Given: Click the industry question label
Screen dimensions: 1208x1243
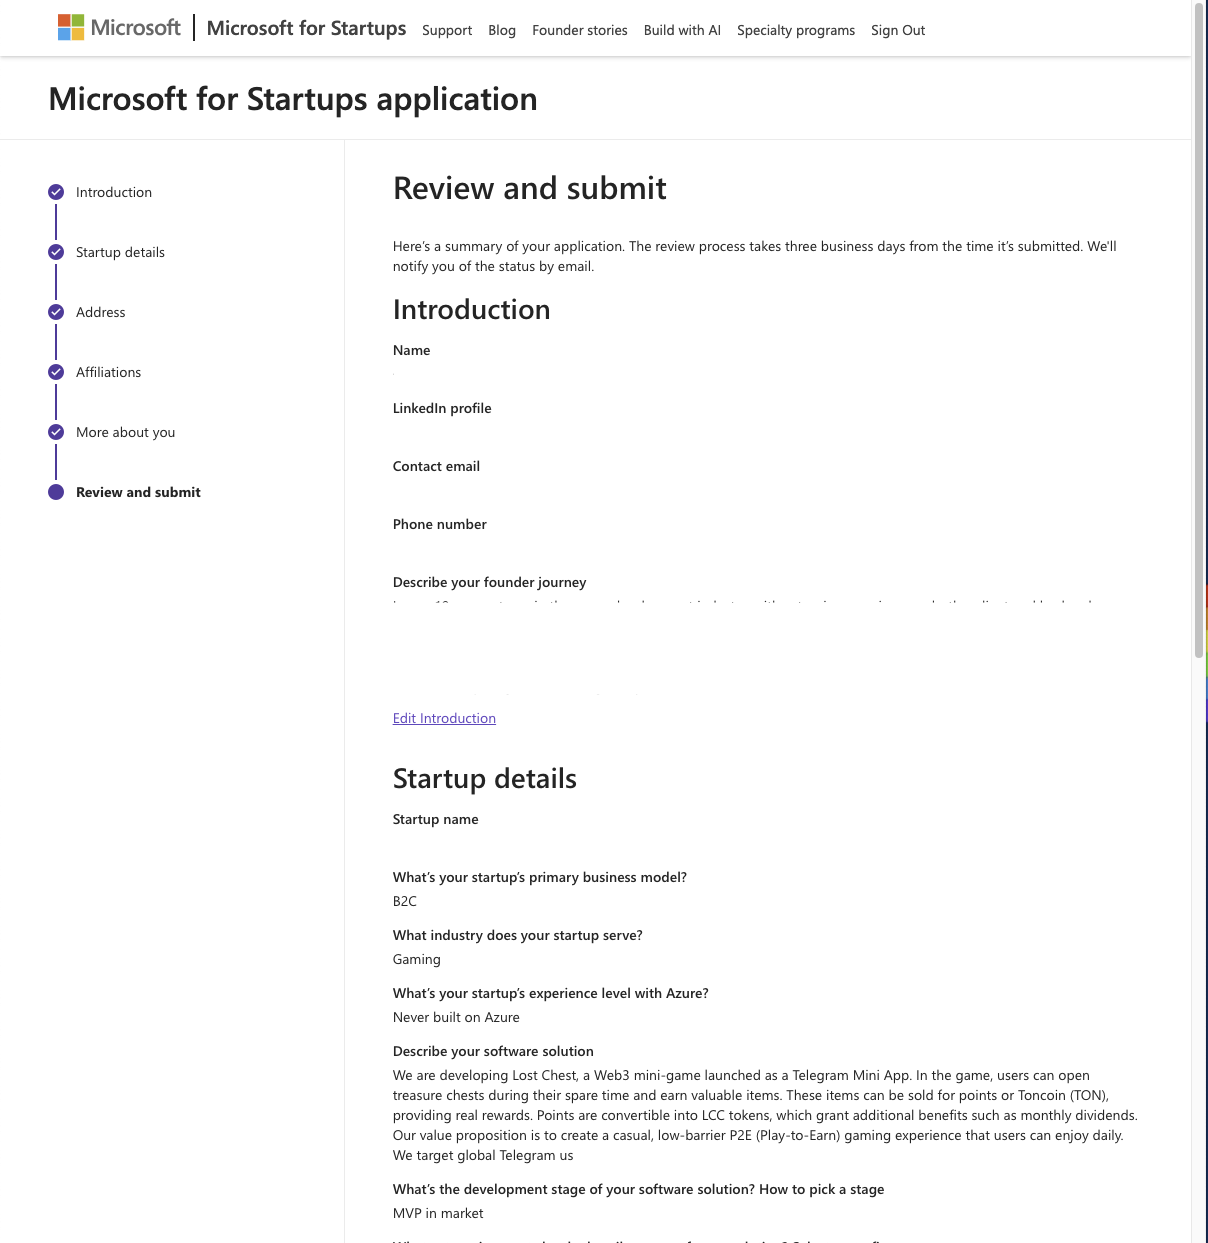Looking at the screenshot, I should click(518, 935).
